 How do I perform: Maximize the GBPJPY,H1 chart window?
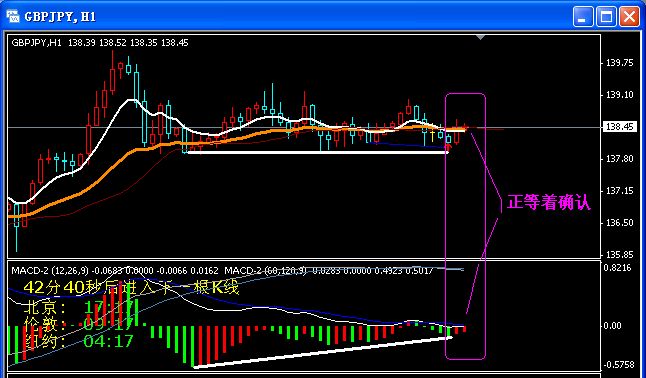[606, 17]
